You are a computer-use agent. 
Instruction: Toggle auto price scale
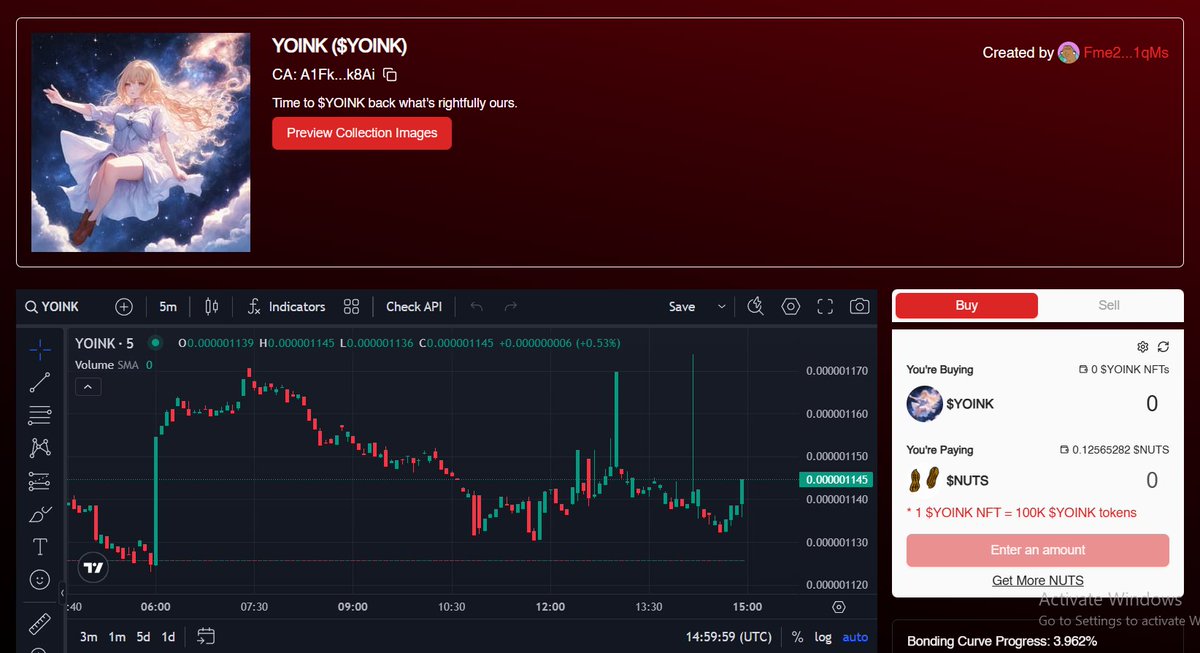(x=855, y=637)
